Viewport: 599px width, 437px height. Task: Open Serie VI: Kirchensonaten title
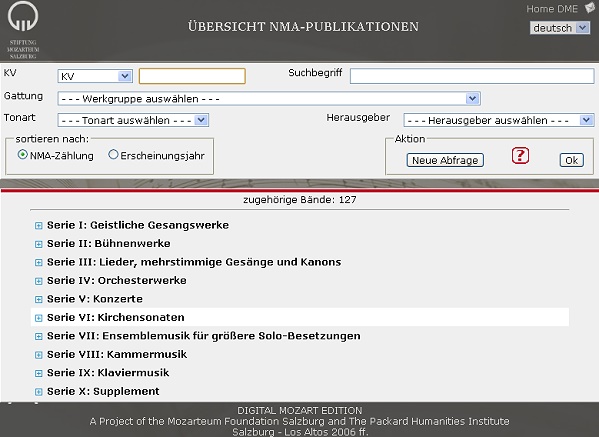pyautogui.click(x=116, y=317)
